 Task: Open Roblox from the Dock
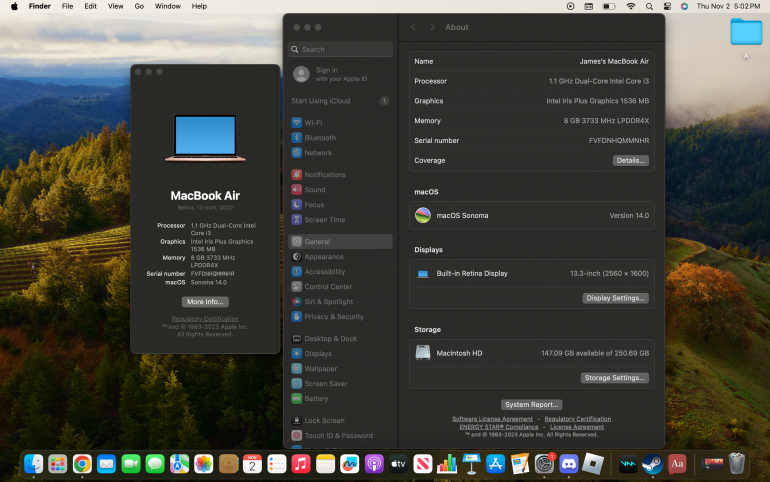tap(593, 464)
